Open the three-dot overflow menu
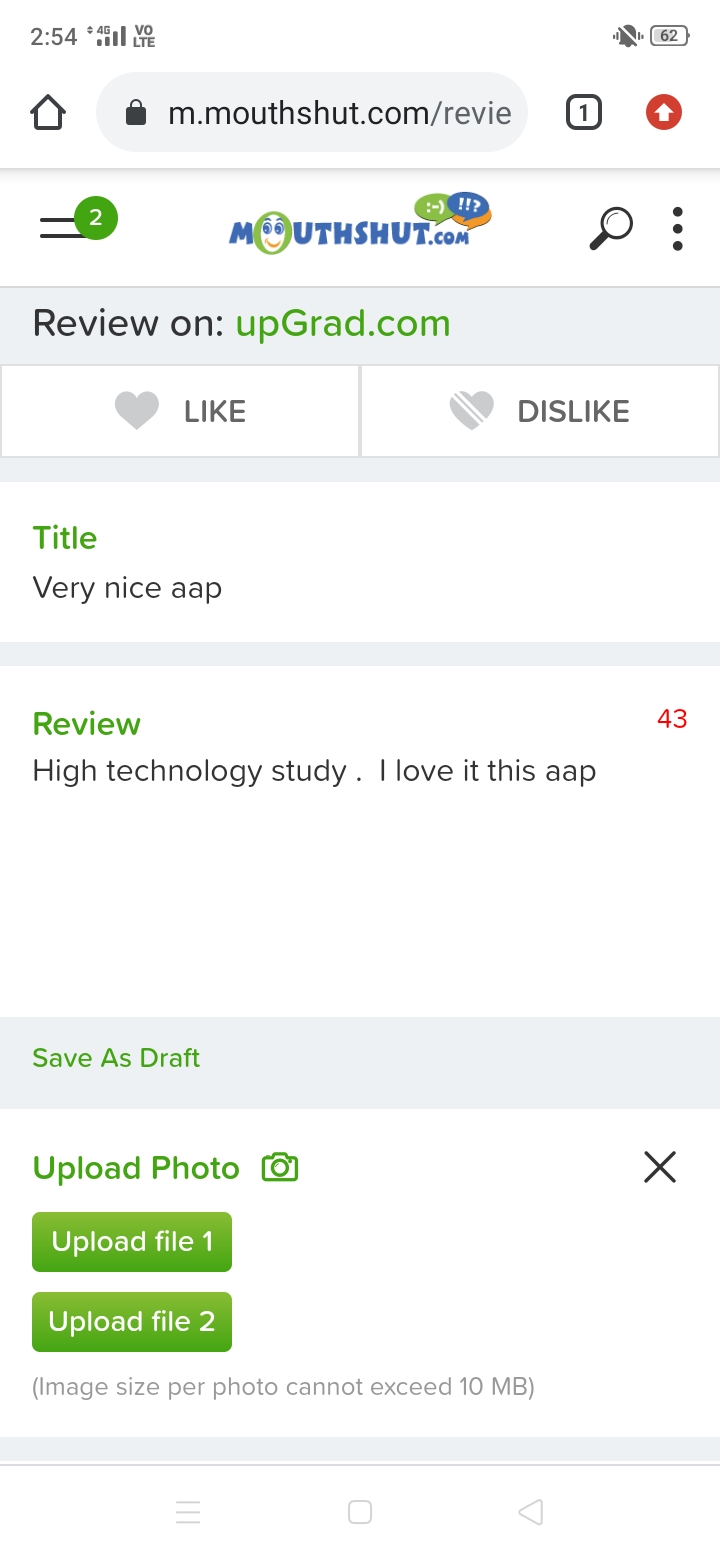Viewport: 720px width, 1560px height. [x=677, y=228]
